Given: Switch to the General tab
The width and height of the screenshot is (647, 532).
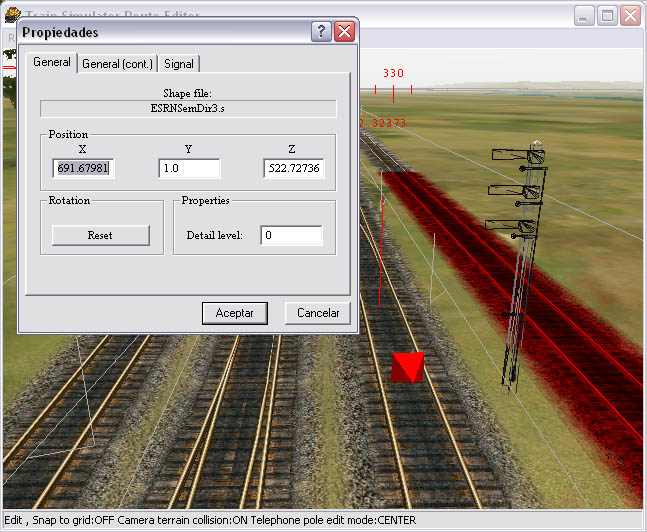Looking at the screenshot, I should (x=52, y=63).
